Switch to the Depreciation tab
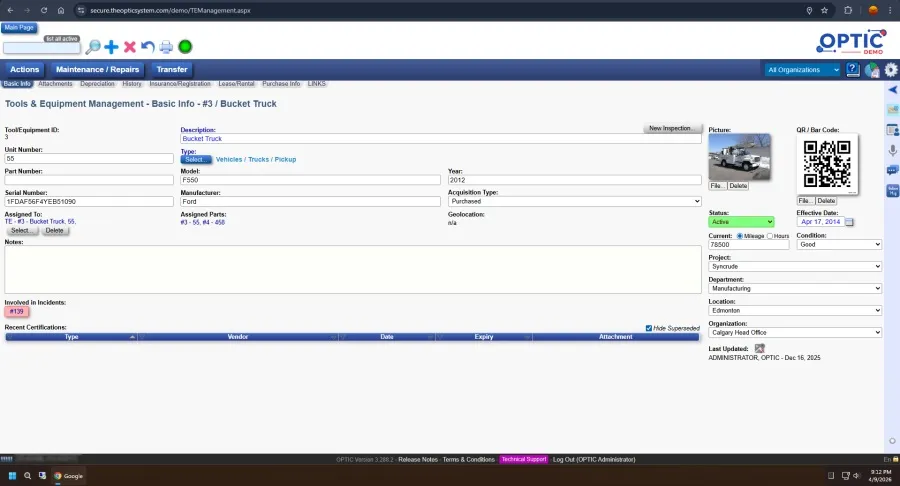This screenshot has height=486, width=900. point(97,84)
